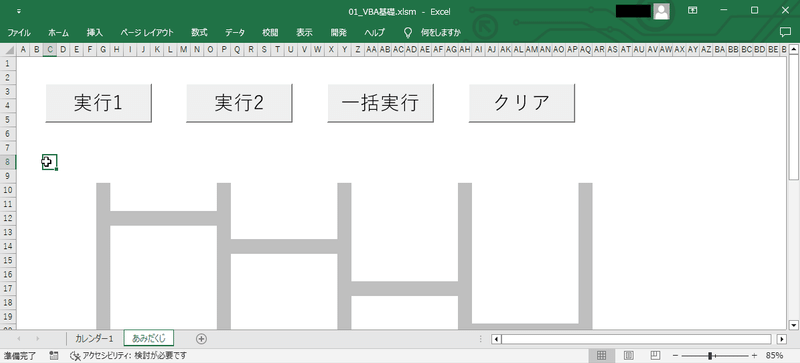The height and width of the screenshot is (363, 800).
Task: Click the zoom slider handle
Action: pos(710,355)
